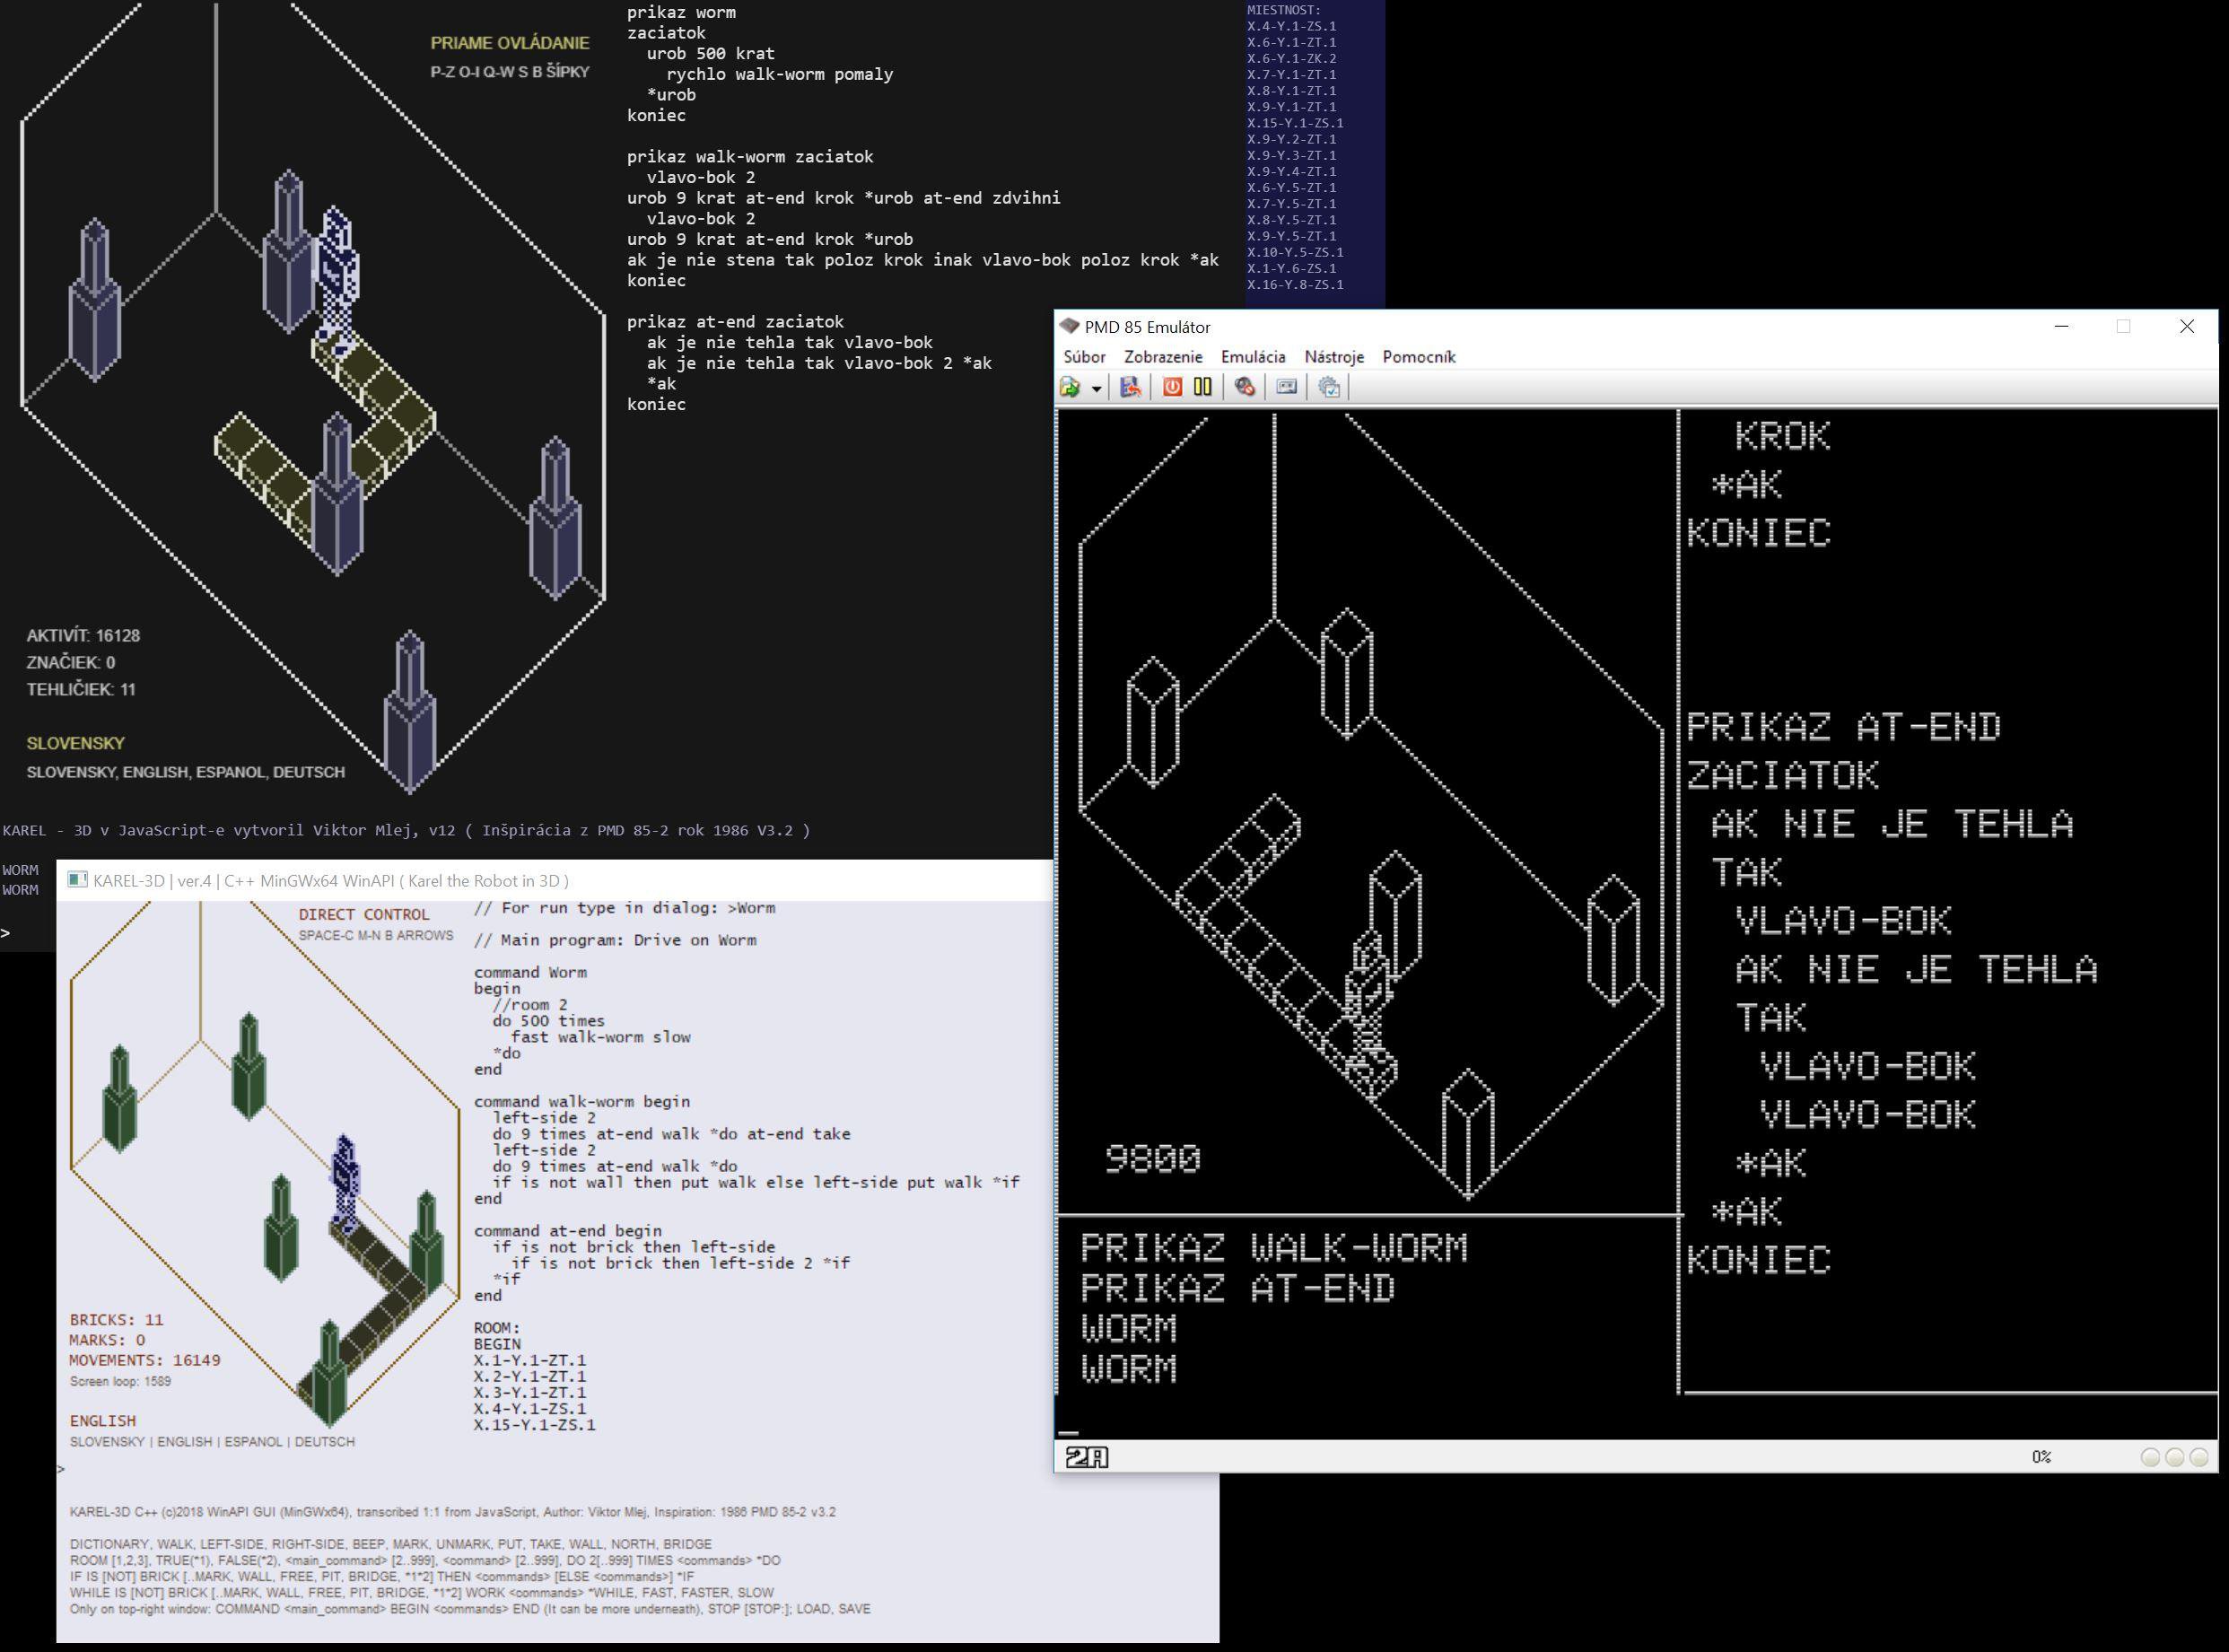Open the Pomocník help menu
Viewport: 2229px width, 1652px height.
tap(1420, 356)
